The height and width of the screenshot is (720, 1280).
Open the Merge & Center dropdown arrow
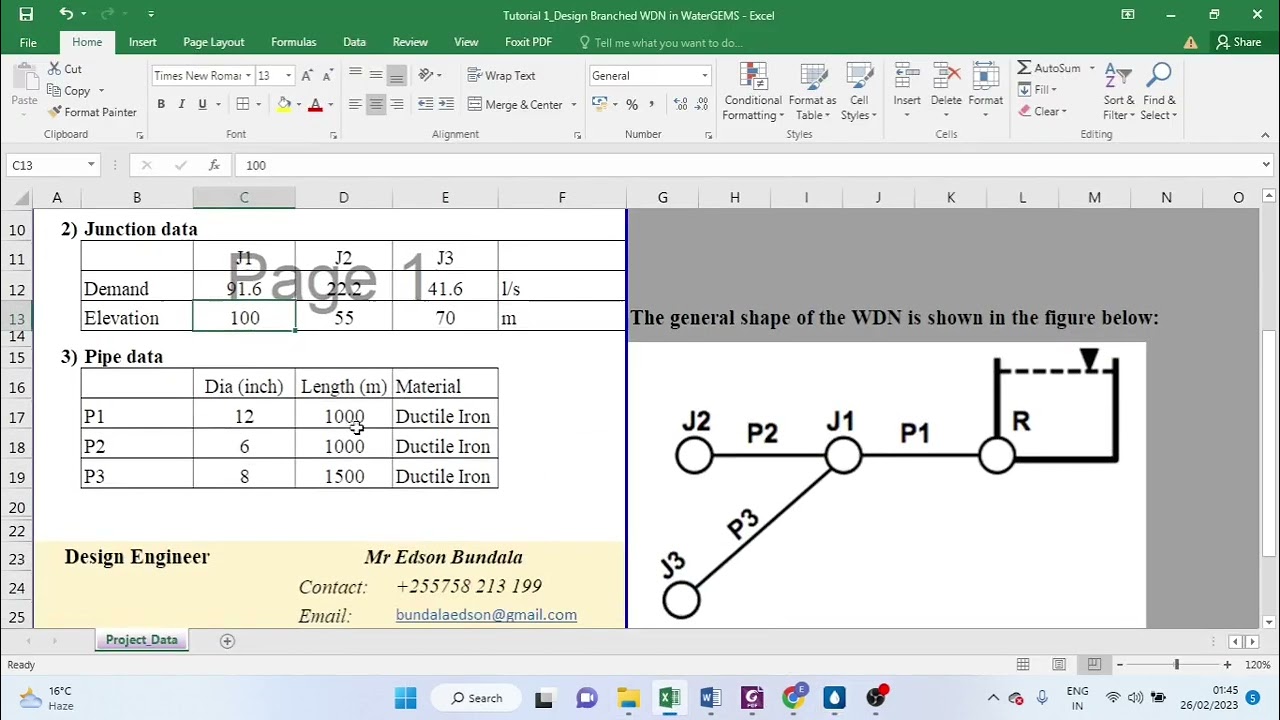coord(574,104)
